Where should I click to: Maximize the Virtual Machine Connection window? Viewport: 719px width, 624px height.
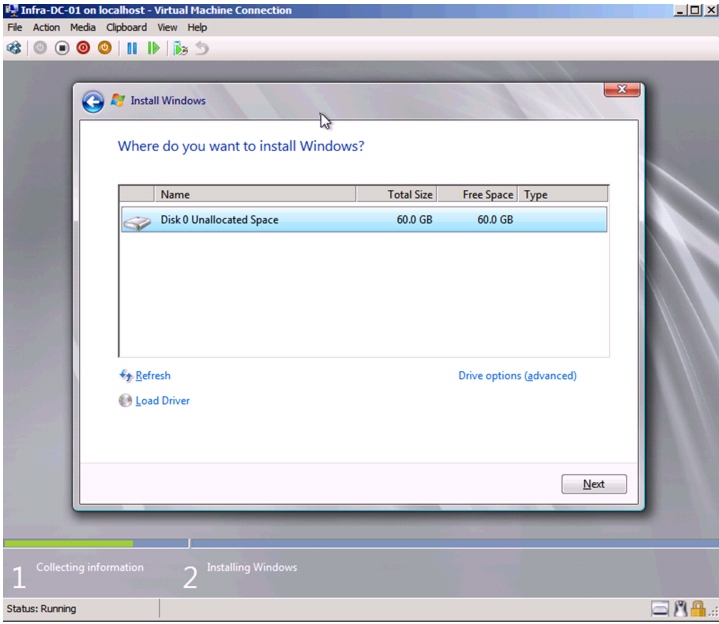[695, 10]
